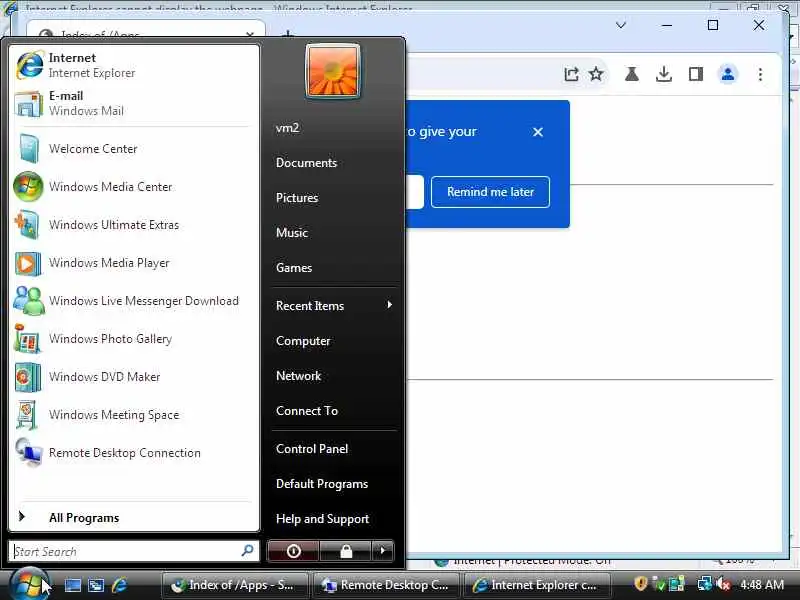
Task: Click the power sleep button
Action: point(293,551)
